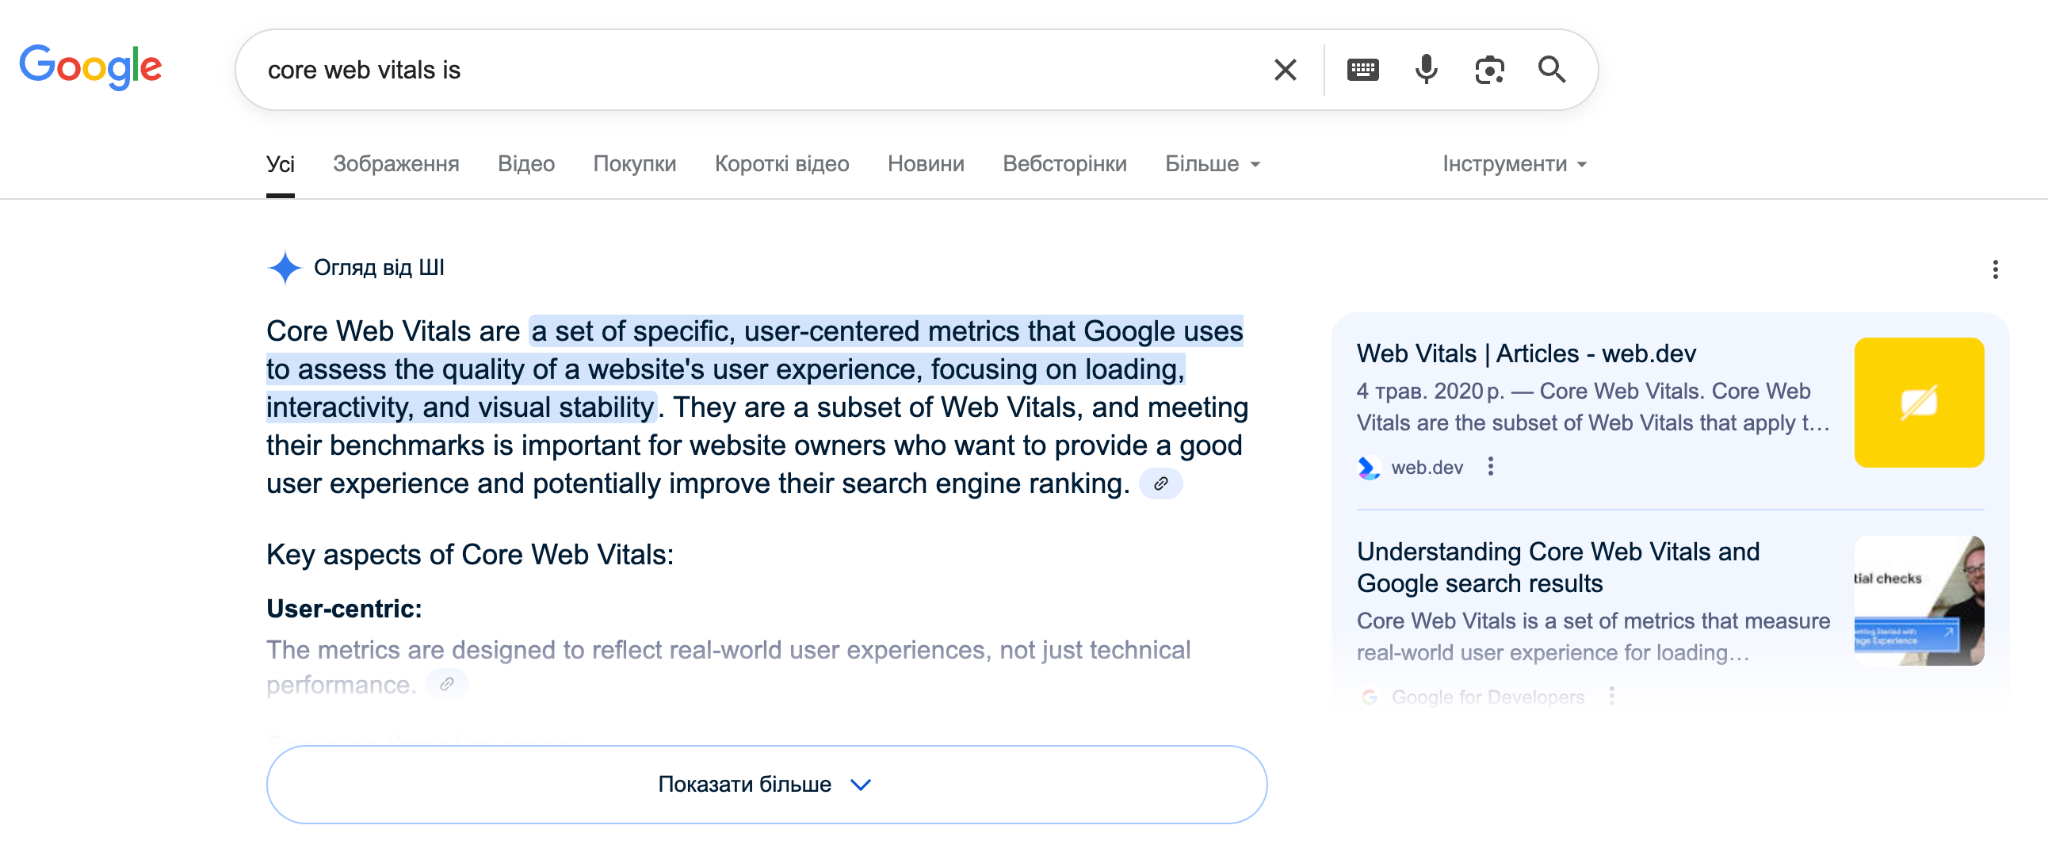The height and width of the screenshot is (846, 2048).
Task: Clear the search query with the X
Action: coord(1285,69)
